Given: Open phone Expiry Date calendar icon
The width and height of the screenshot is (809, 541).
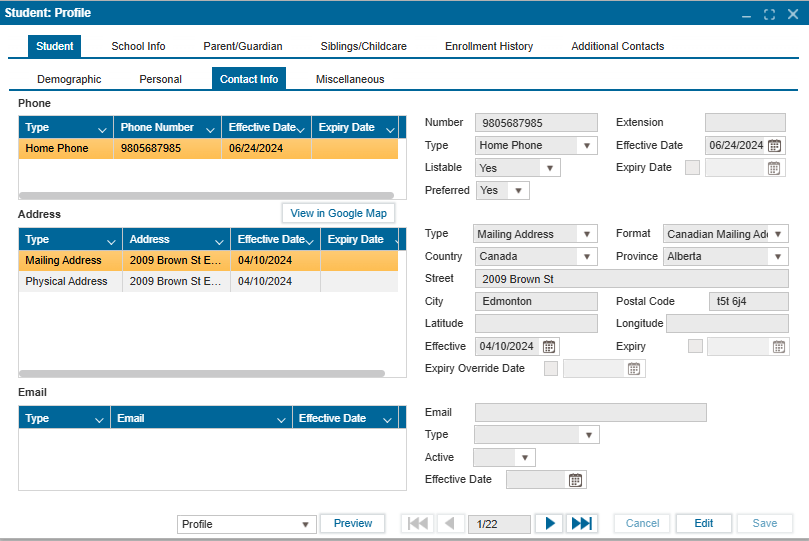Looking at the screenshot, I should click(x=774, y=168).
